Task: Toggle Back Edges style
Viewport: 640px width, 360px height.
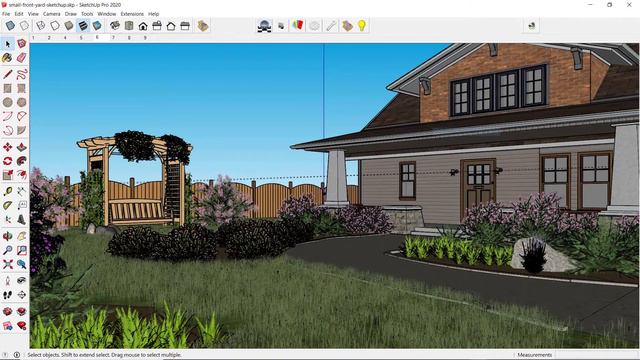Action: 24,26
